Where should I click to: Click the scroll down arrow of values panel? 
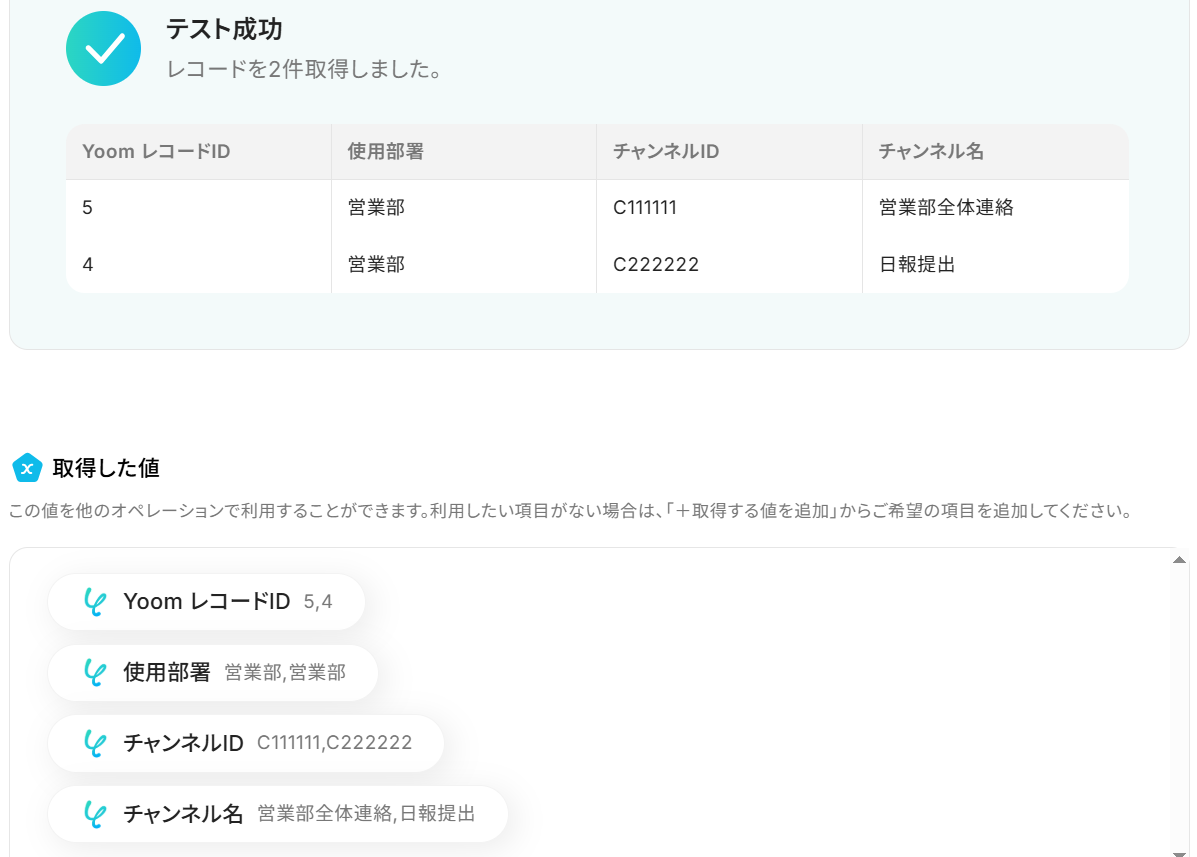point(1179,852)
